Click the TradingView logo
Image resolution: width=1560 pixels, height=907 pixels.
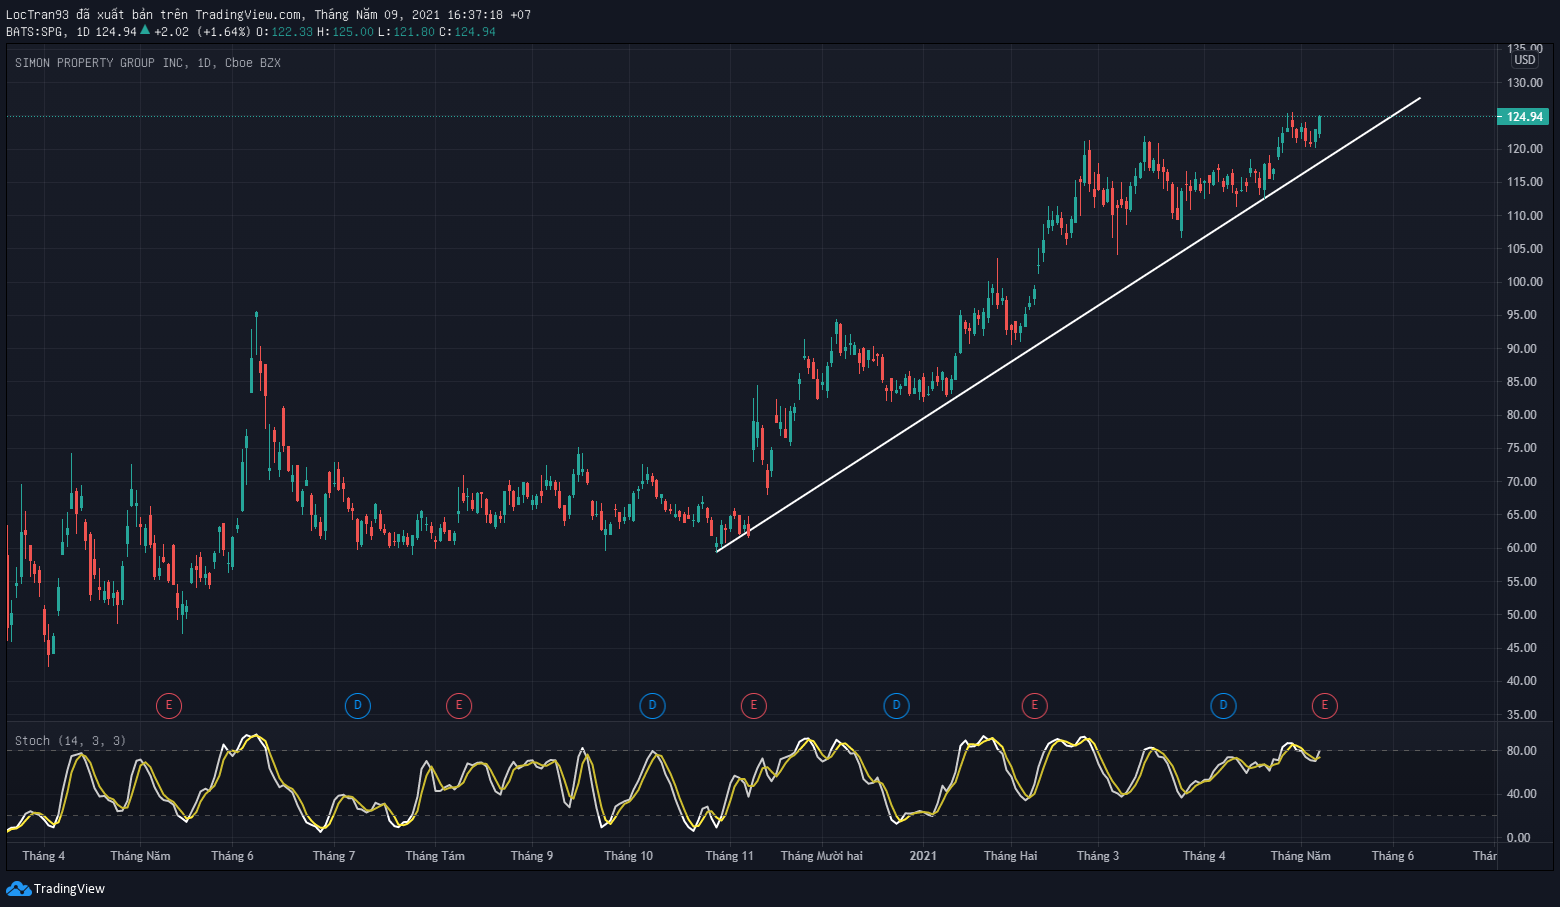[55, 888]
